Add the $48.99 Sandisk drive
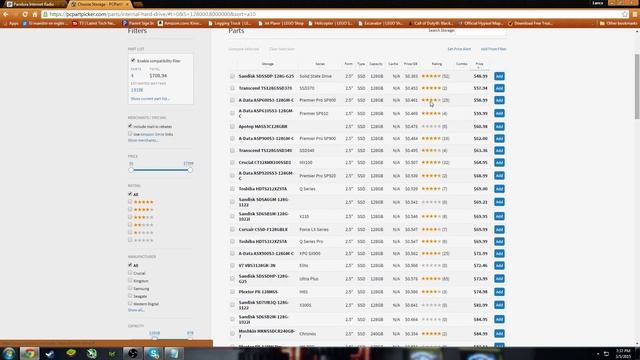The width and height of the screenshot is (640, 360). pos(499,76)
